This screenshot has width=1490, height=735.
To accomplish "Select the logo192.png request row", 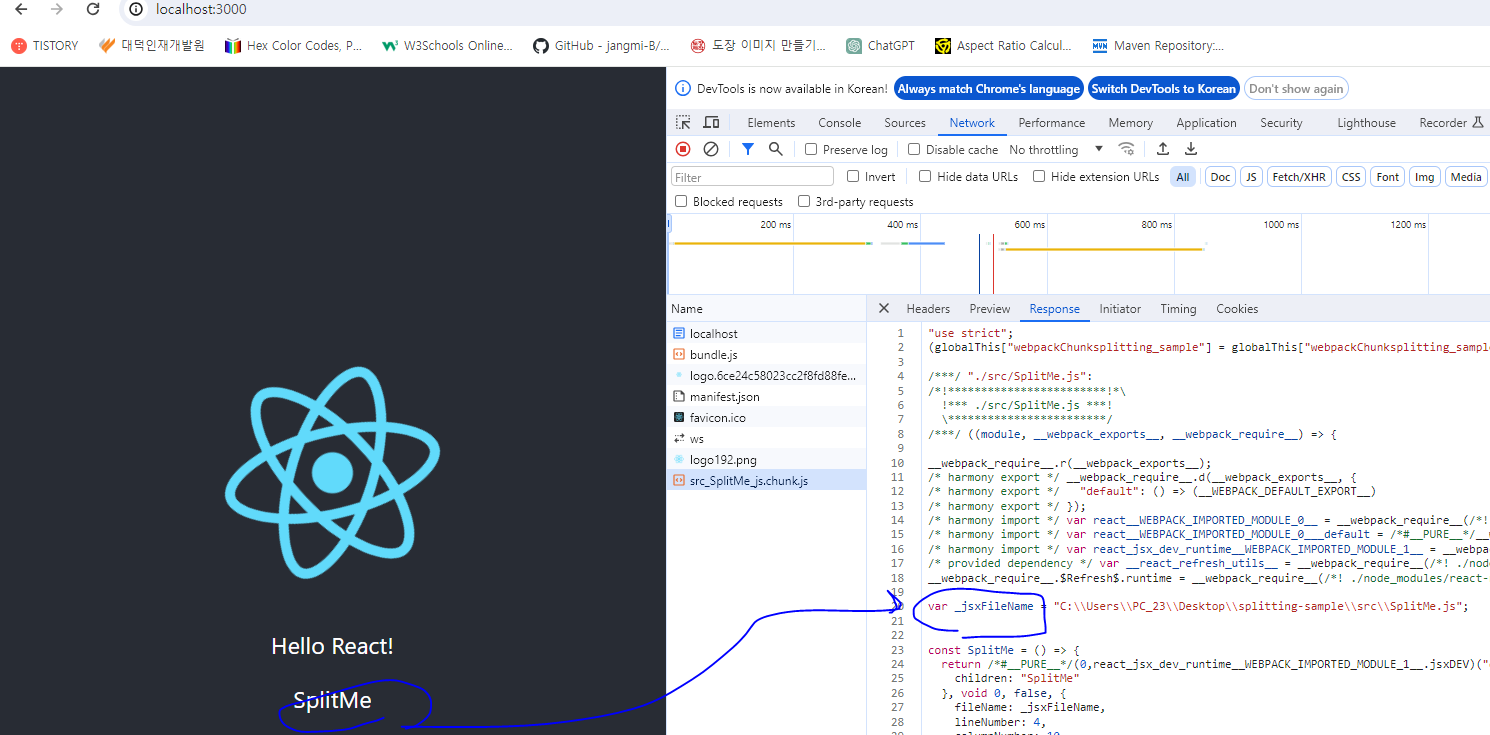I will [x=766, y=460].
